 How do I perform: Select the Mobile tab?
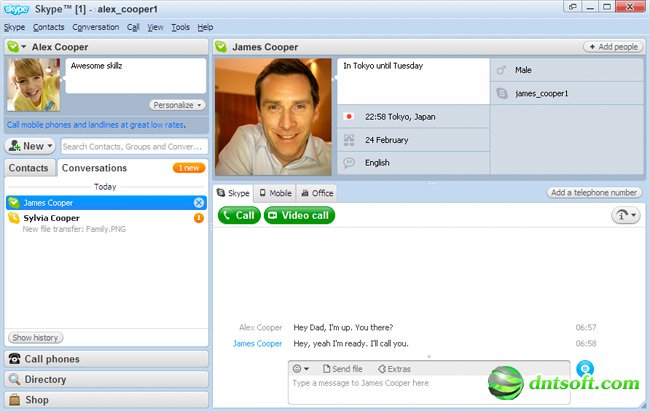[275, 193]
